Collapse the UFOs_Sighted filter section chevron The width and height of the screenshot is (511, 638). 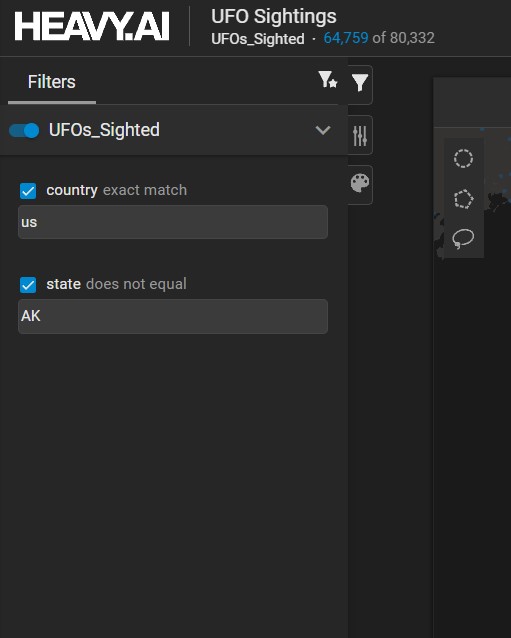pos(323,130)
